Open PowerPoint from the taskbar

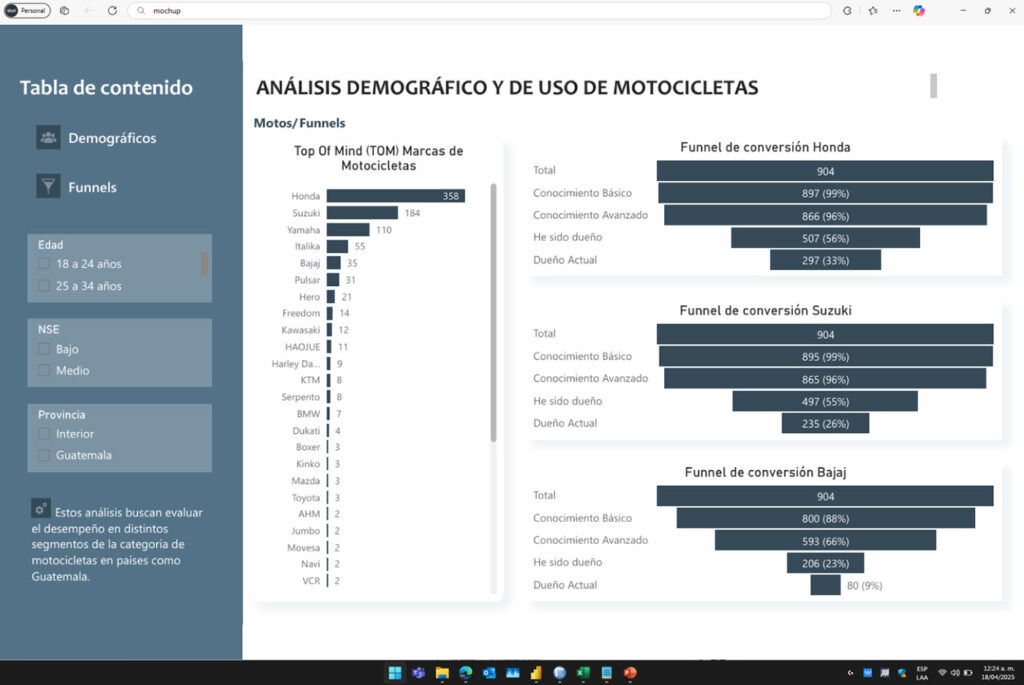point(630,673)
